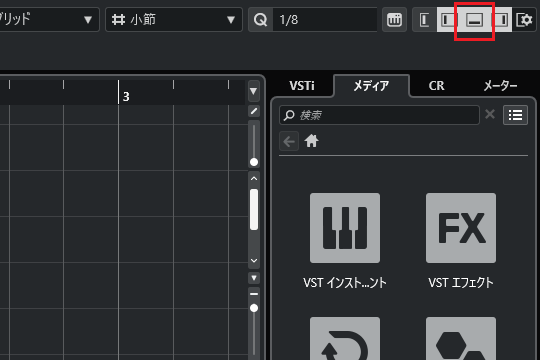This screenshot has width=540, height=360.
Task: Click the vertical scrollbar up arrow
Action: click(x=254, y=178)
